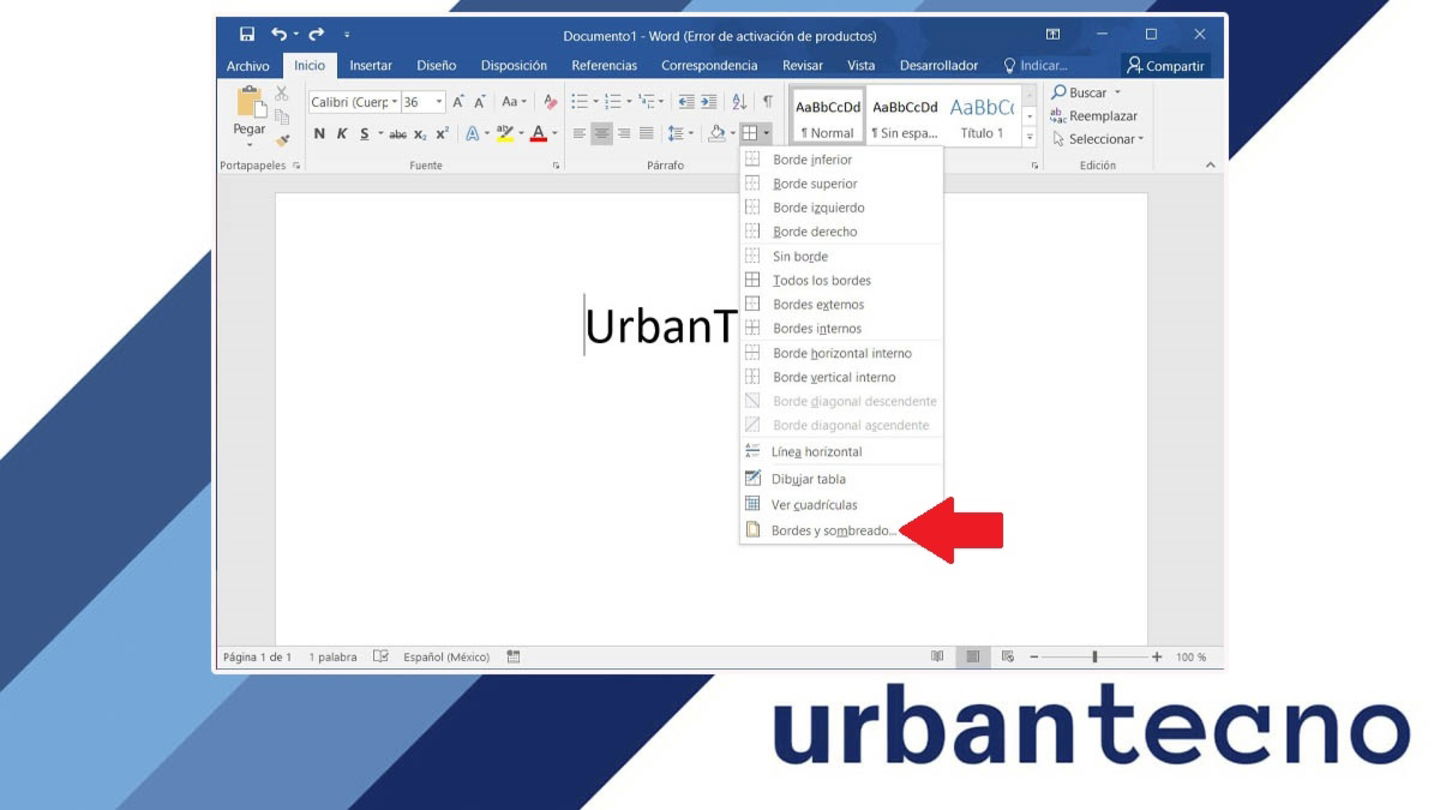This screenshot has width=1440, height=810.
Task: Click the shading paint bucket
Action: point(717,133)
